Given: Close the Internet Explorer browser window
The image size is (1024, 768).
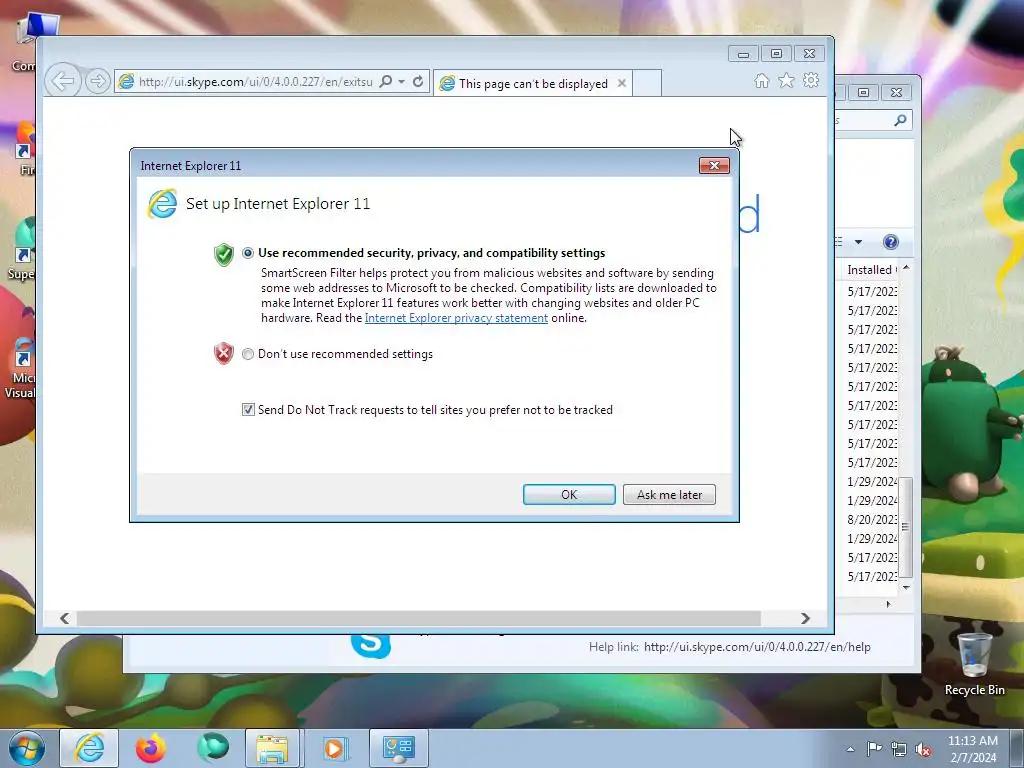Looking at the screenshot, I should 809,54.
